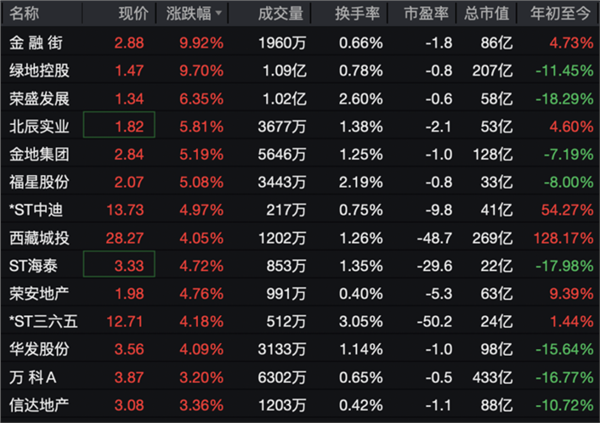
Task: Select the 信达地产 stock name
Action: tap(39, 404)
